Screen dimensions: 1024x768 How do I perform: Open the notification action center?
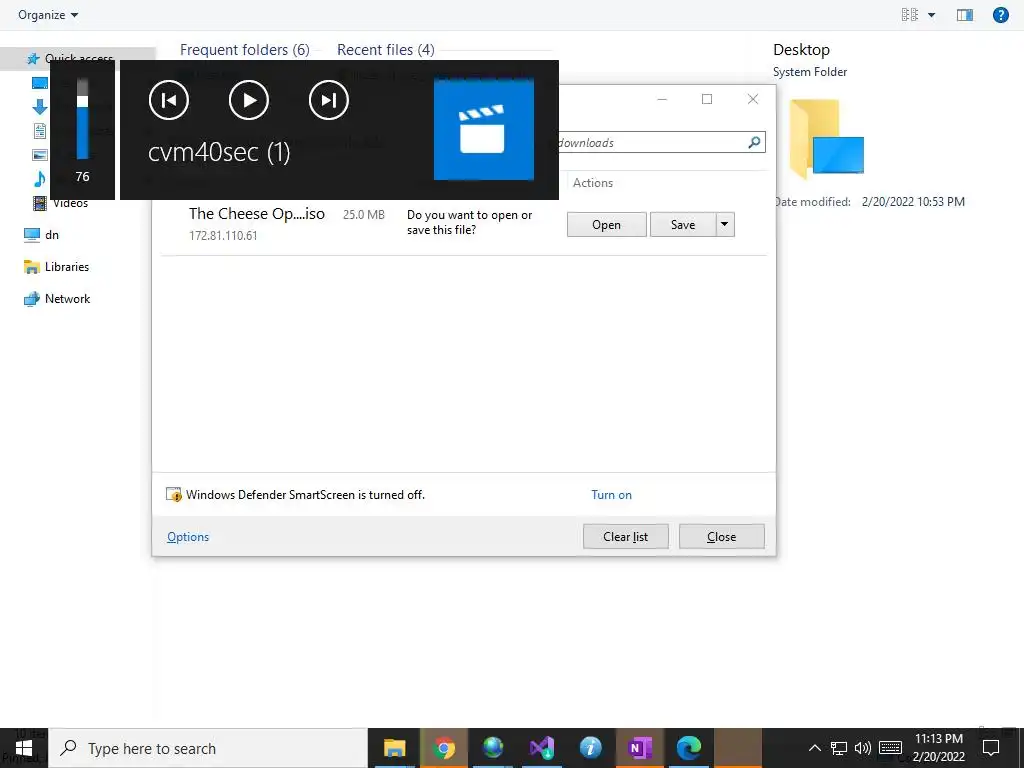tap(991, 748)
